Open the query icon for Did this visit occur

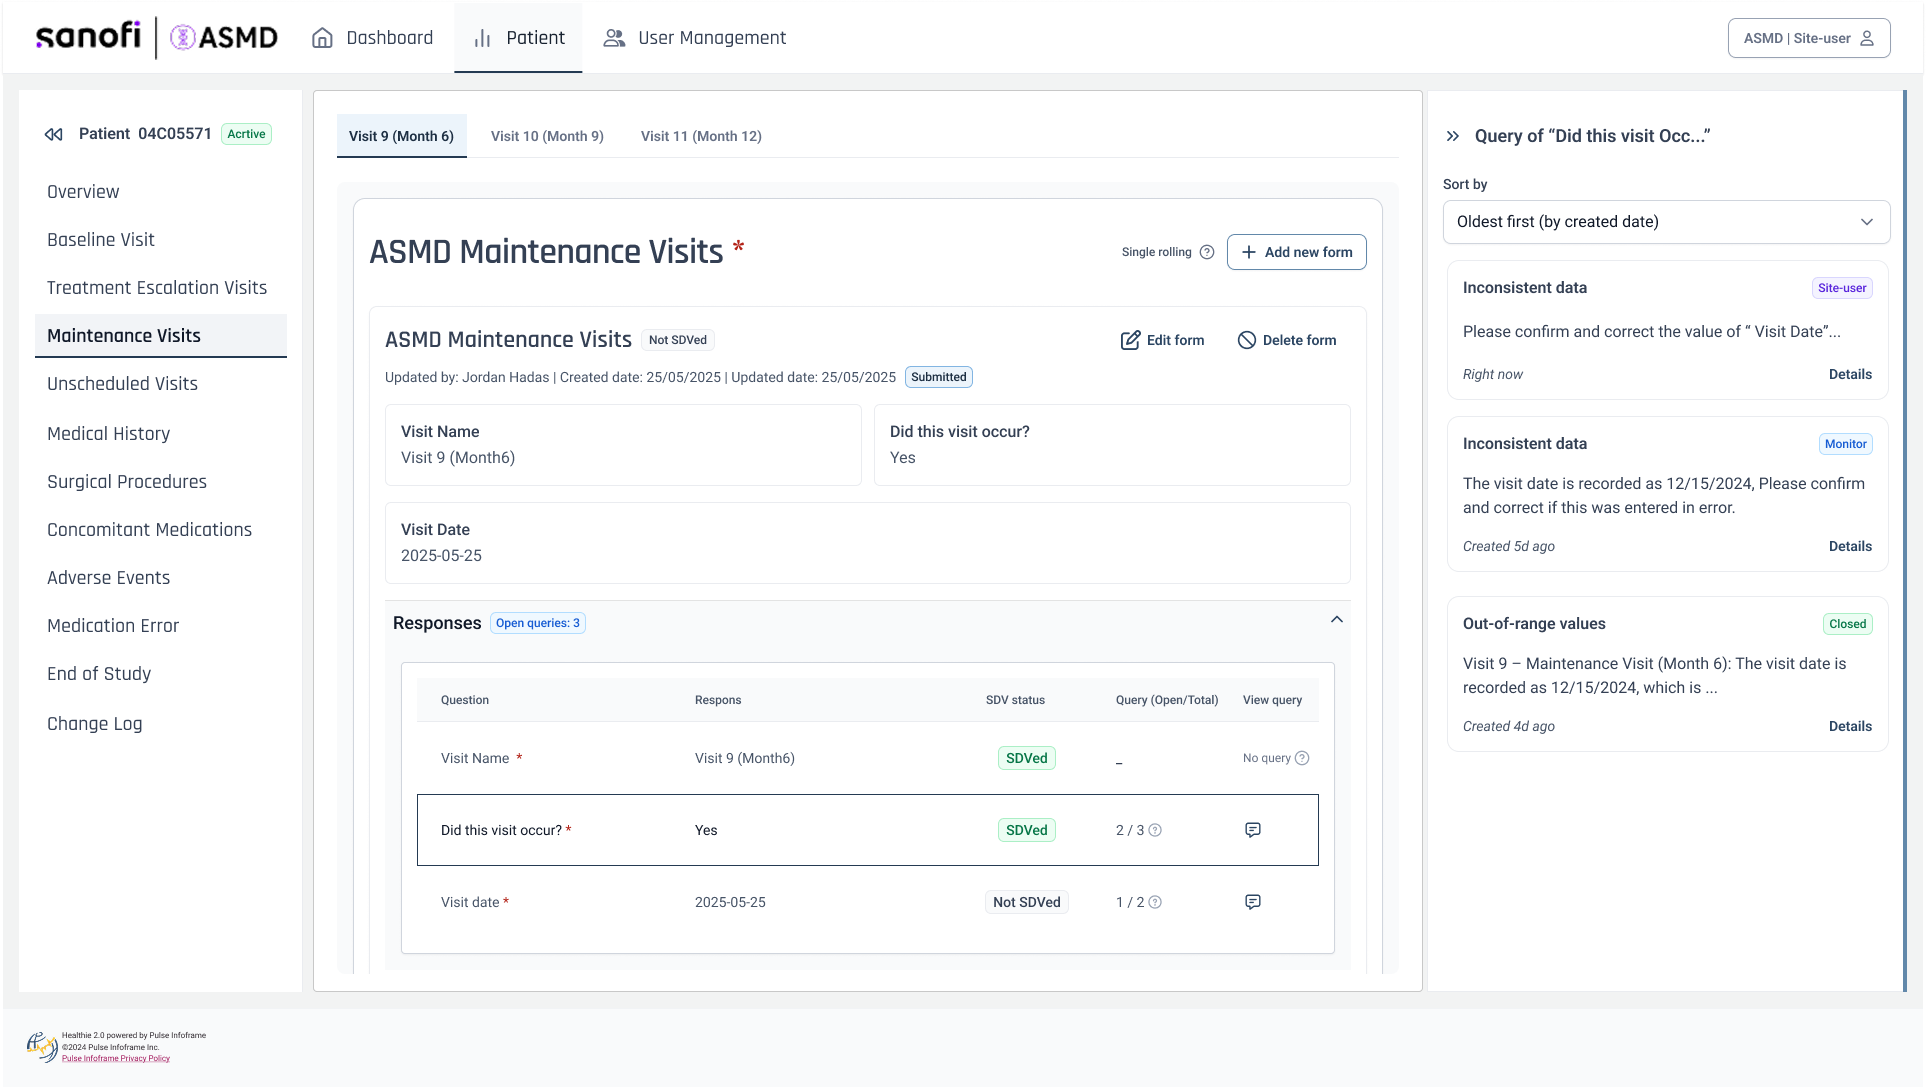[1253, 830]
